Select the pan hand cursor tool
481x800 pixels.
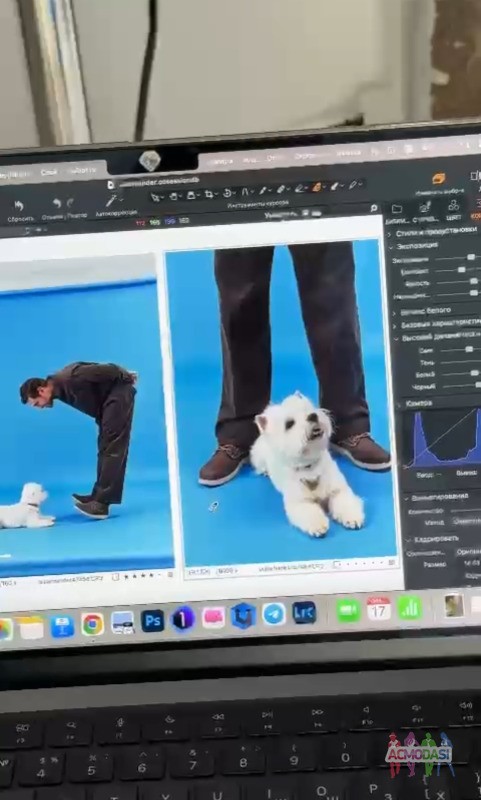[x=173, y=195]
